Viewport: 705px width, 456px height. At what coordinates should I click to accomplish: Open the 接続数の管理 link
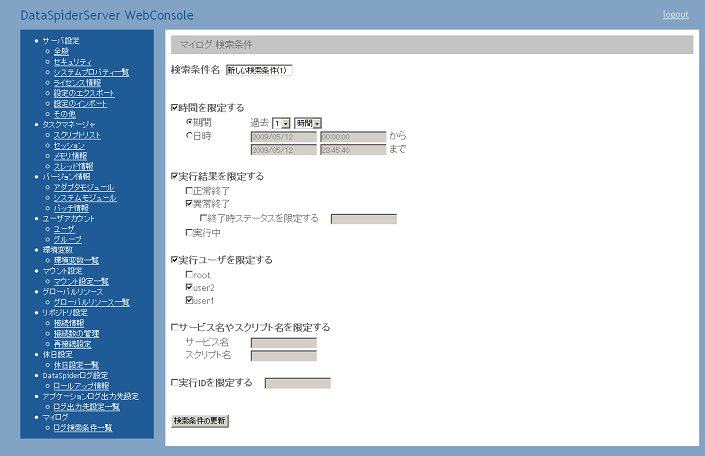[76, 333]
